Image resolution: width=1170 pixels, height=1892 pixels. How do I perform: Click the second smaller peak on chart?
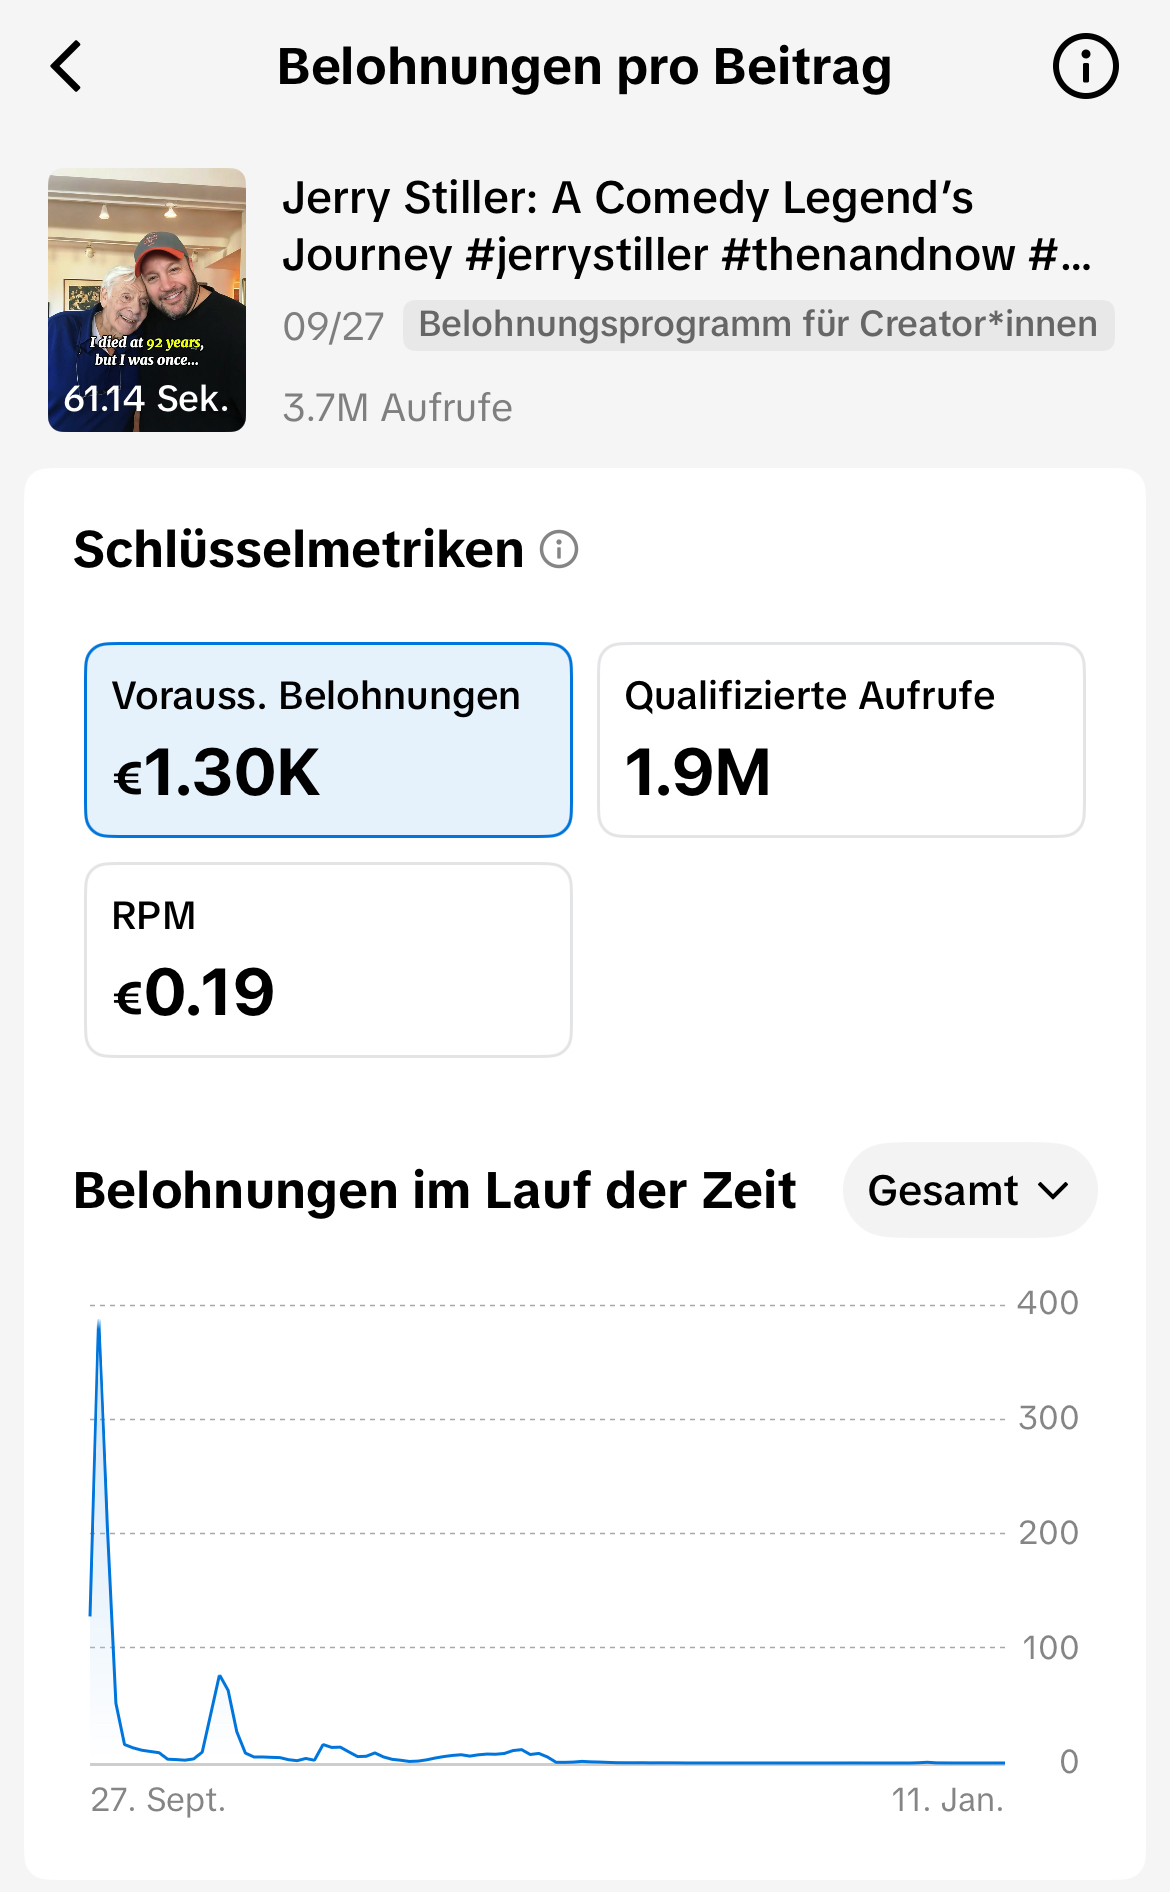tap(220, 1677)
